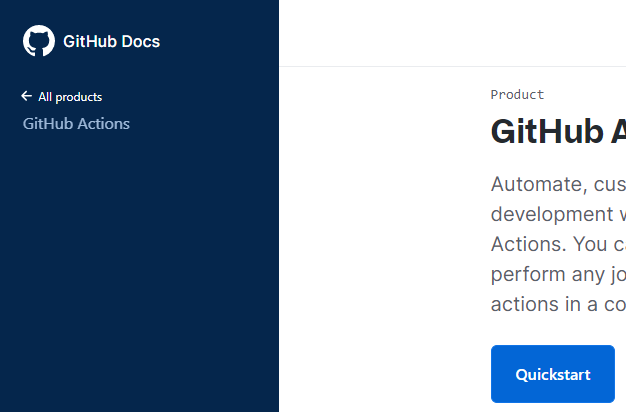Click the 'GitHub A' page heading
The height and width of the screenshot is (412, 626).
click(x=558, y=132)
